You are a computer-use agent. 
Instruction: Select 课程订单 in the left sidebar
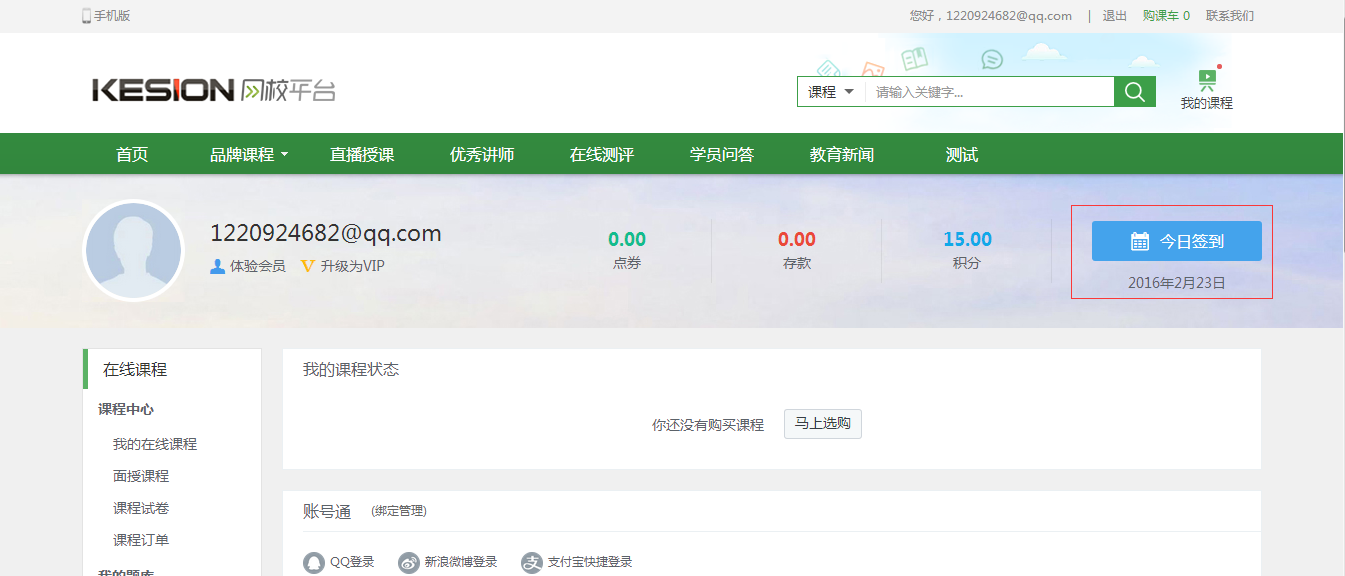coord(141,540)
